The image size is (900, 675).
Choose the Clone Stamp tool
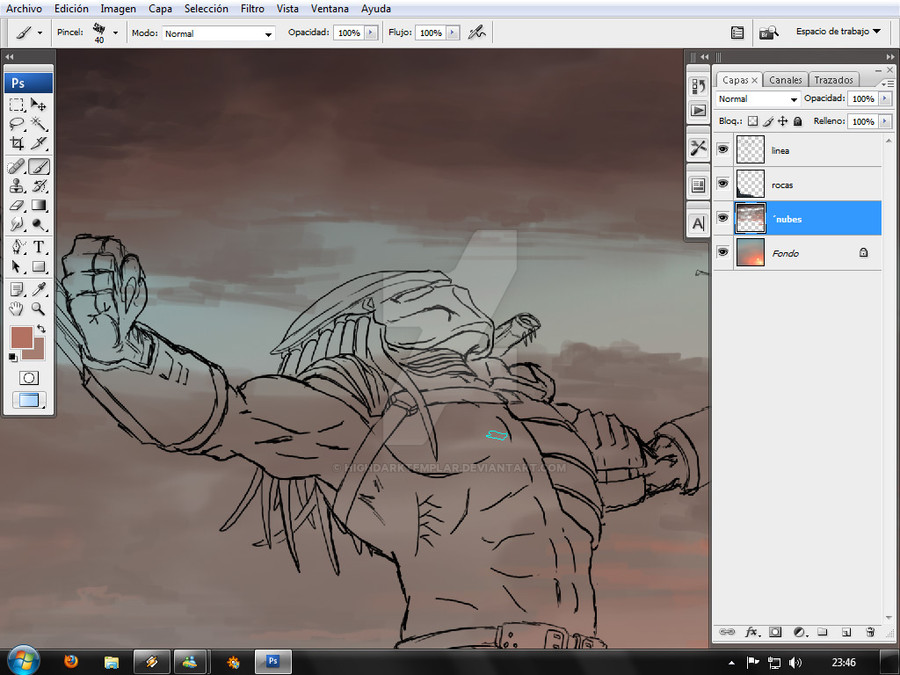[17, 186]
